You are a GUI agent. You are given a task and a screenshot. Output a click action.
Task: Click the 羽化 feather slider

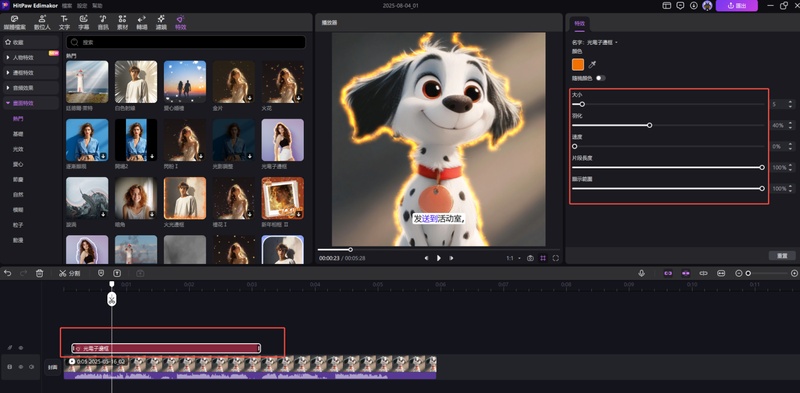[668, 125]
